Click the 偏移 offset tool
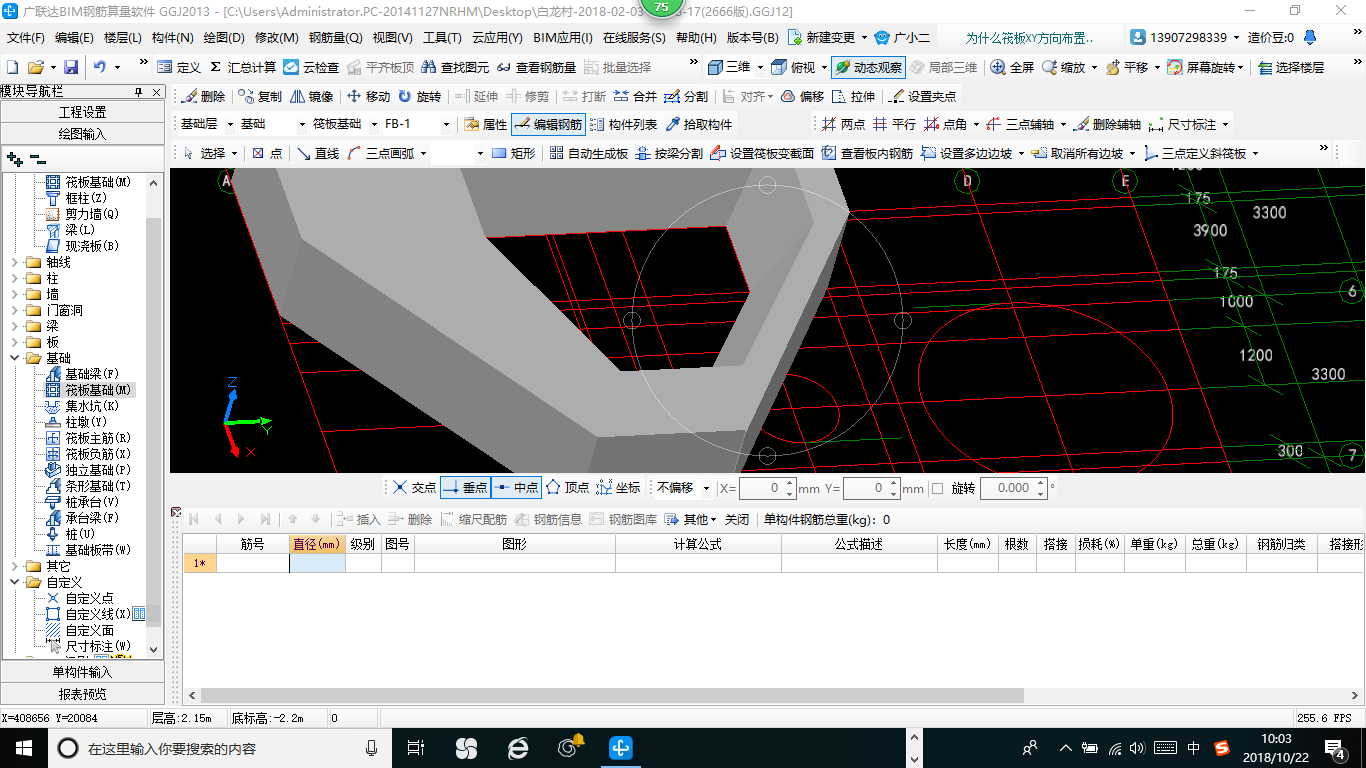Image resolution: width=1366 pixels, height=768 pixels. (802, 97)
